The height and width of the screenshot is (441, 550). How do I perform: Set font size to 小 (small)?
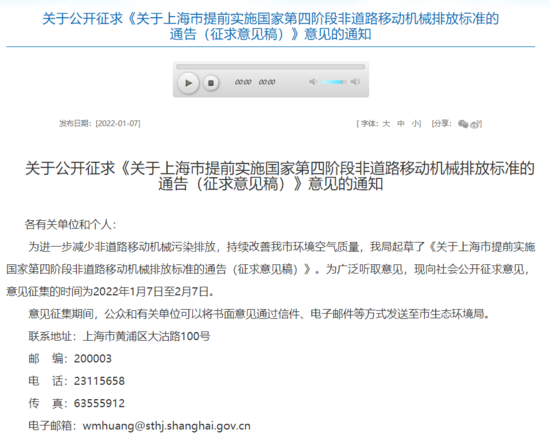(x=415, y=123)
